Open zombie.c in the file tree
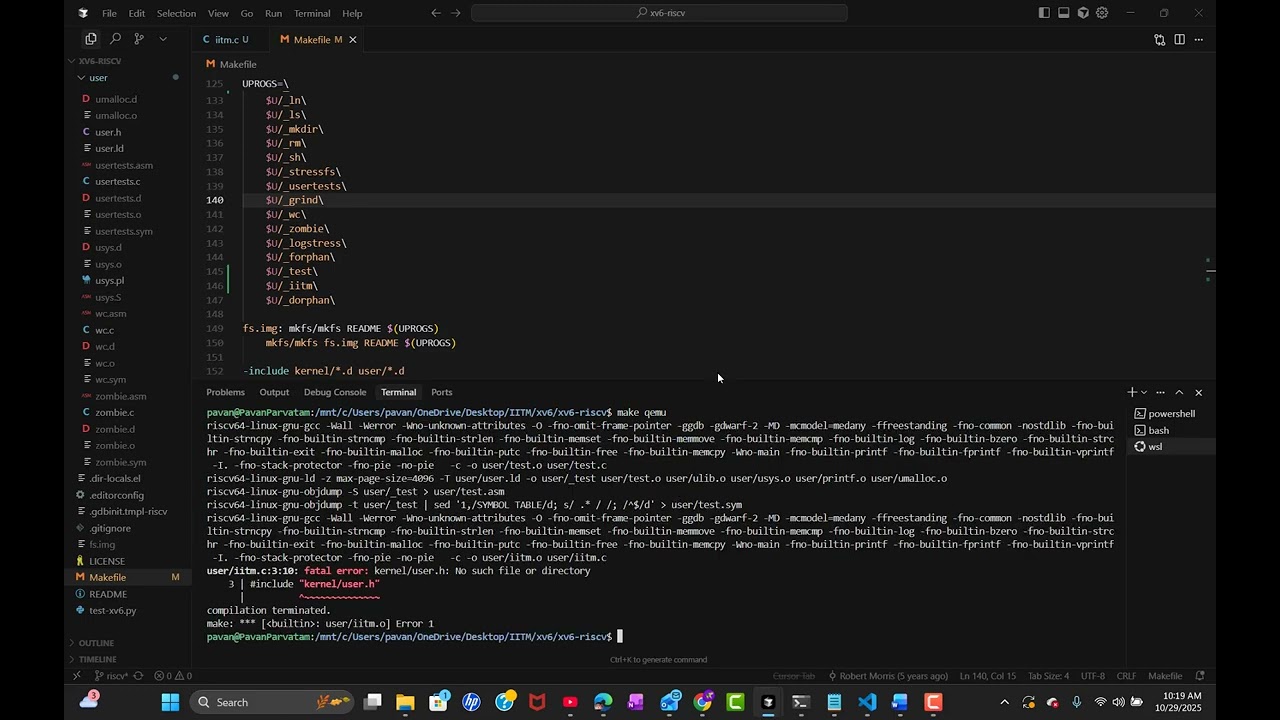 point(114,412)
